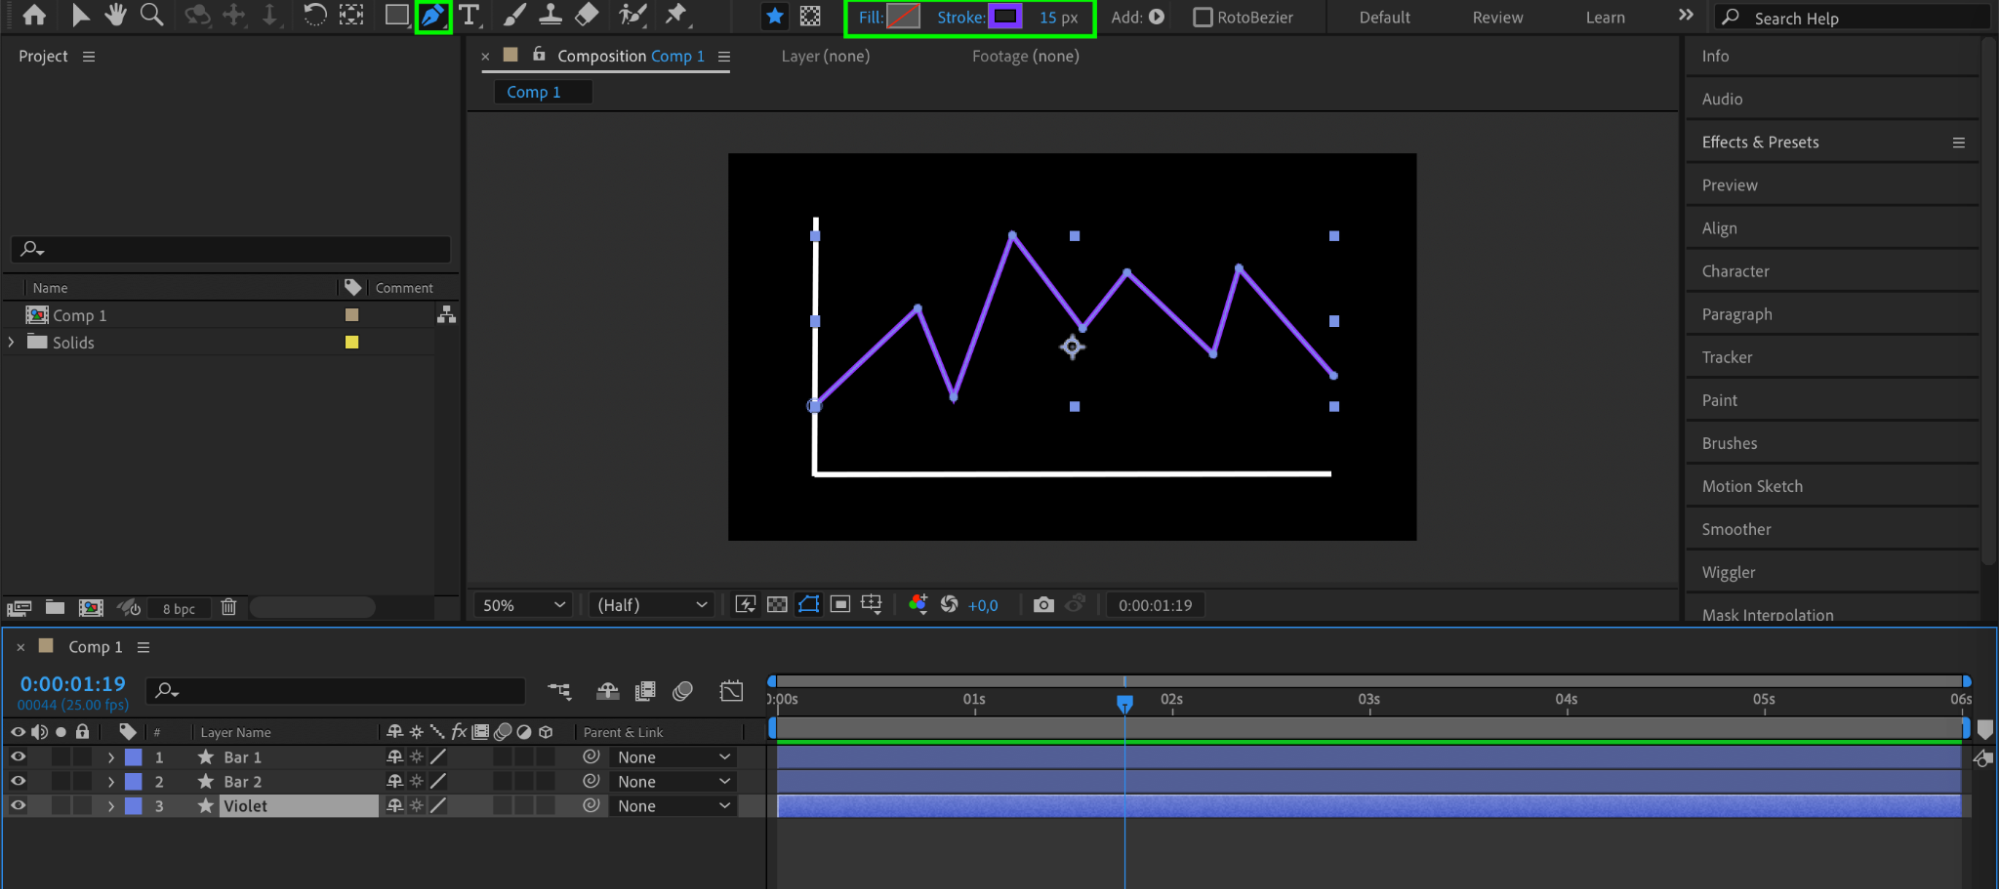Image resolution: width=1999 pixels, height=890 pixels.
Task: Open the (Half) resolution dropdown
Action: click(x=651, y=605)
